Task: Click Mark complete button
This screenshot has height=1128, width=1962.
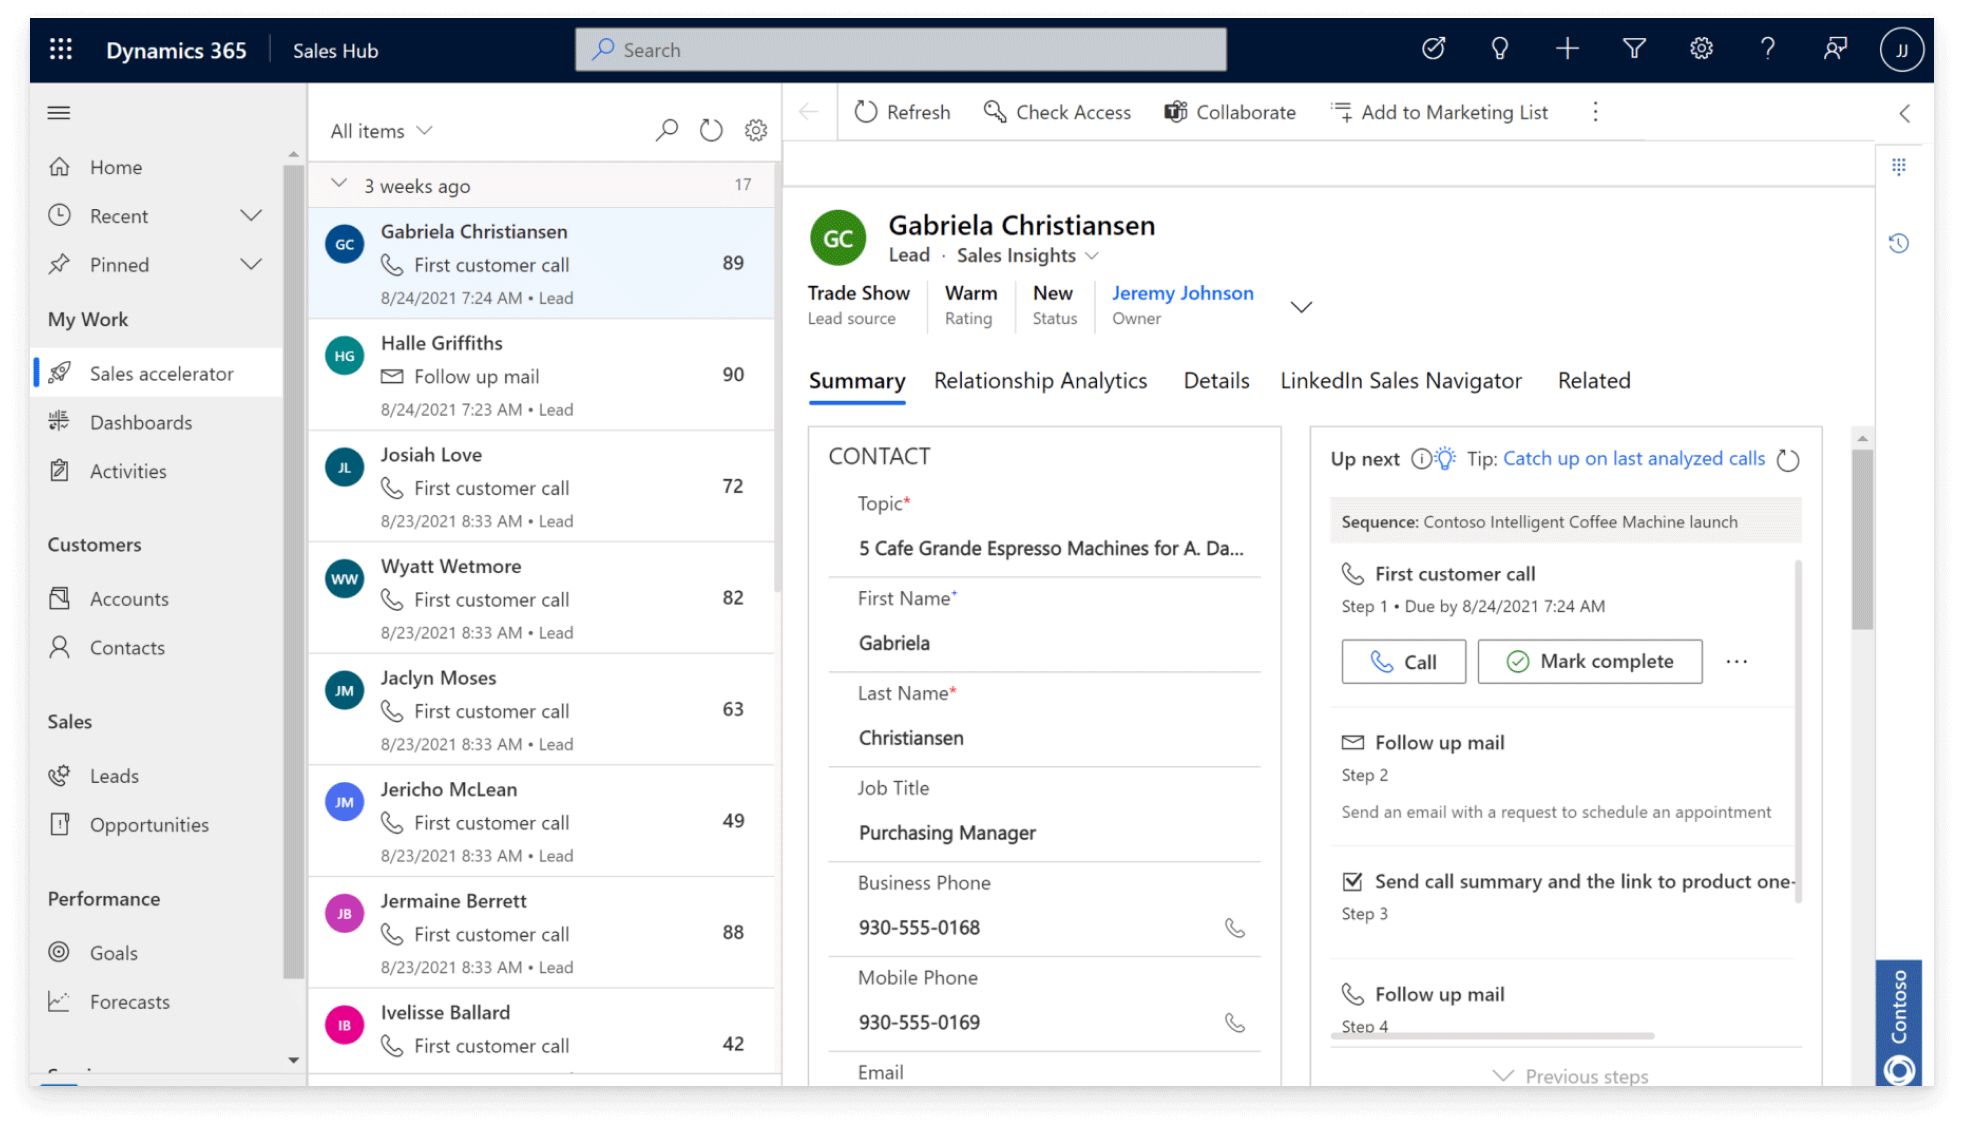Action: [1589, 662]
